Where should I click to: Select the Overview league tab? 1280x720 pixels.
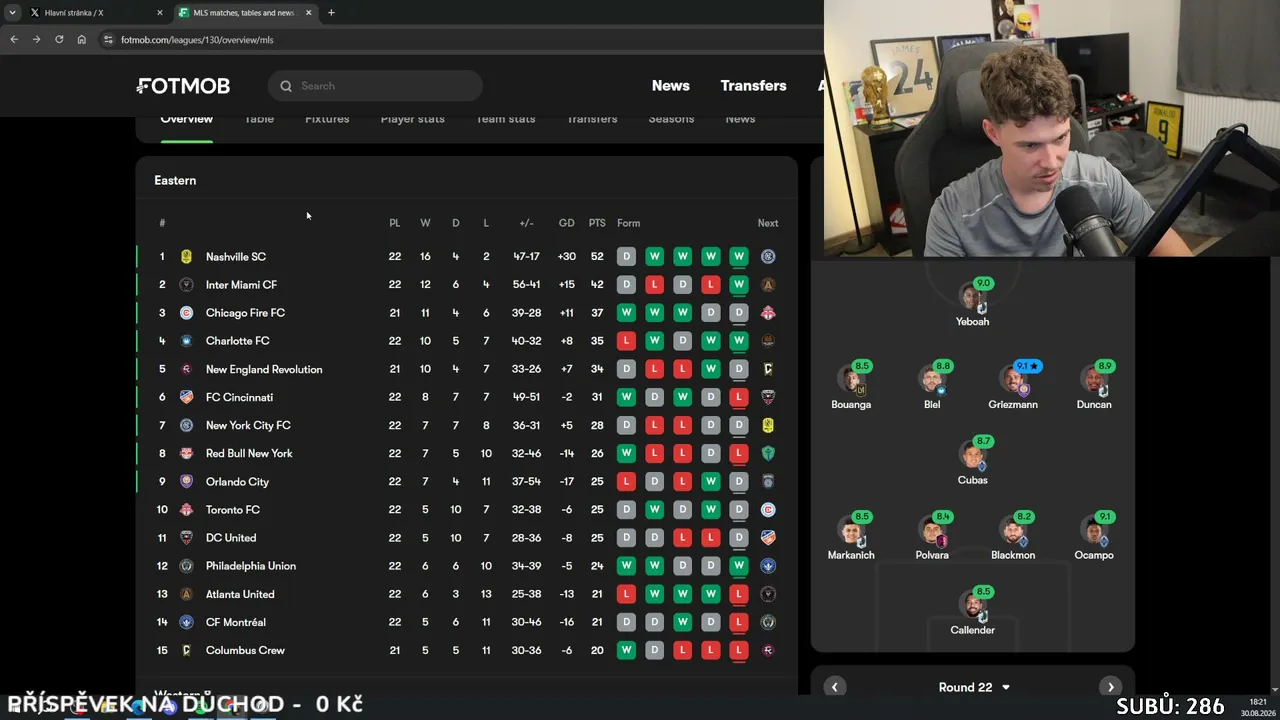point(187,119)
